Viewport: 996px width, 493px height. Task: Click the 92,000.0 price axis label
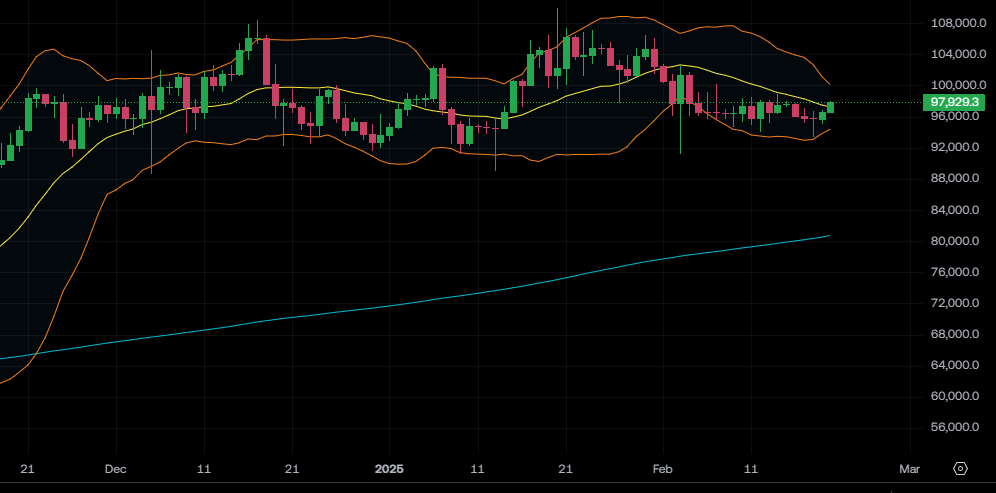coord(955,147)
